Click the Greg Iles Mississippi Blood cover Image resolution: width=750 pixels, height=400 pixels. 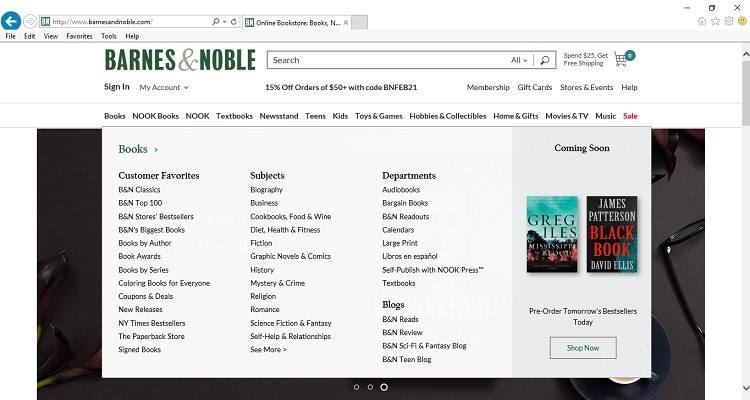[x=552, y=234]
